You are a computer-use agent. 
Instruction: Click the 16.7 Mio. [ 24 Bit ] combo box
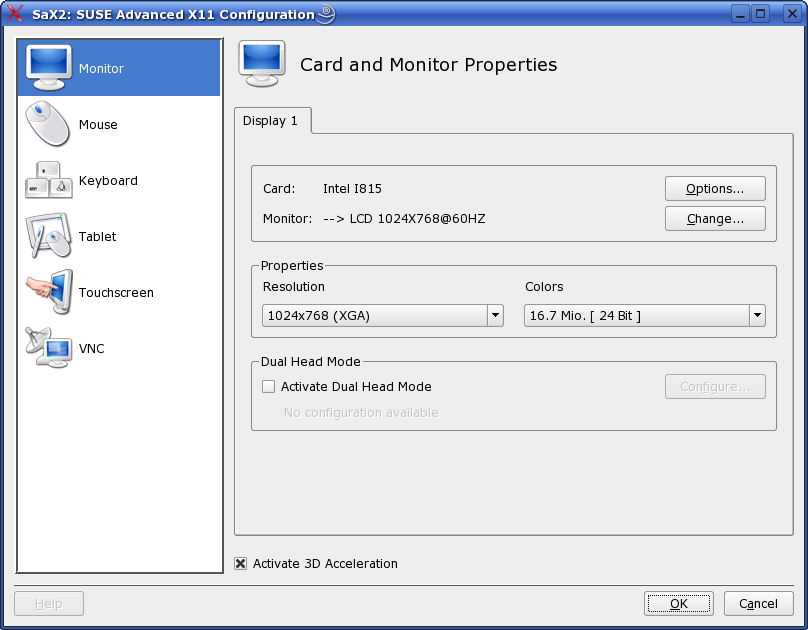(x=645, y=315)
